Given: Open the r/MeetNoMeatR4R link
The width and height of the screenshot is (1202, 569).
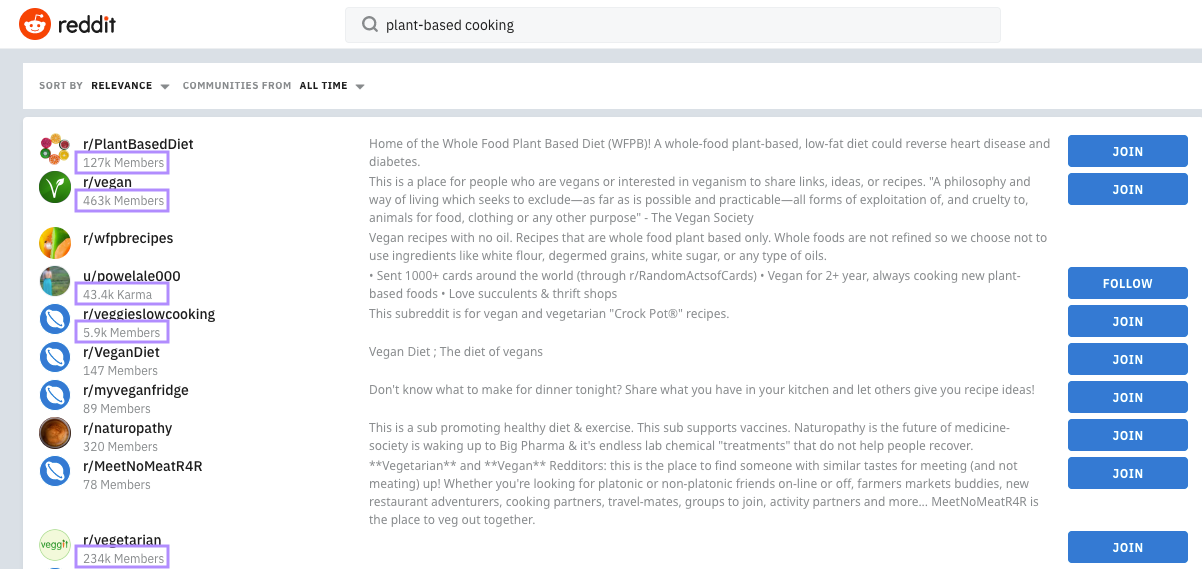Looking at the screenshot, I should [143, 466].
